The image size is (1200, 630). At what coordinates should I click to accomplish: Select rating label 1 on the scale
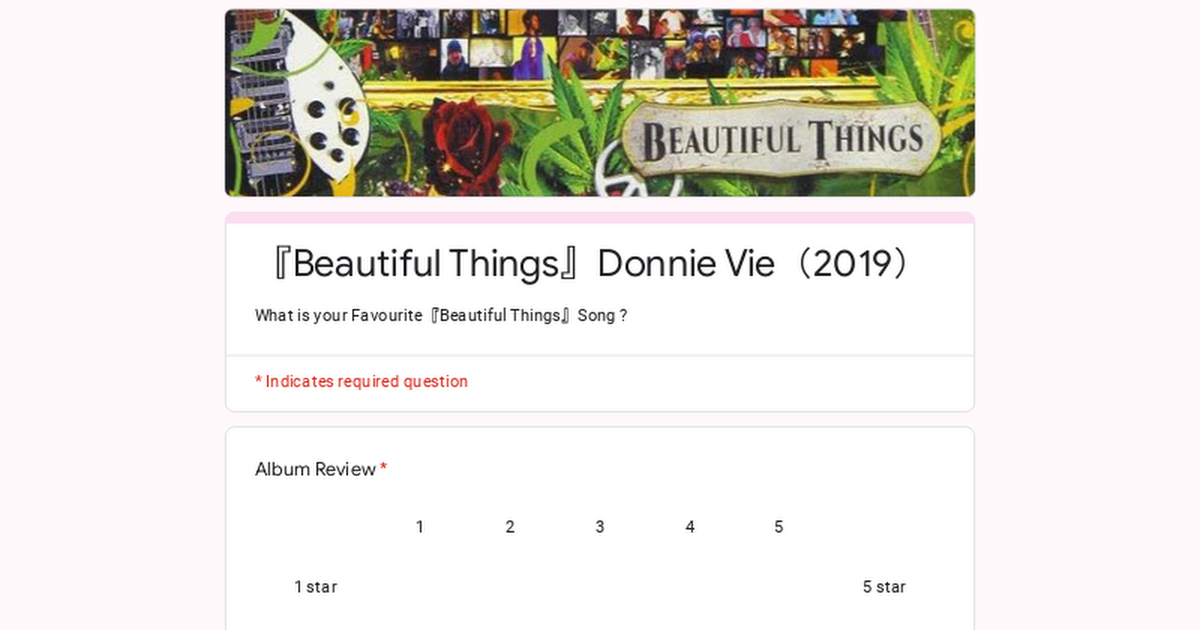click(420, 527)
